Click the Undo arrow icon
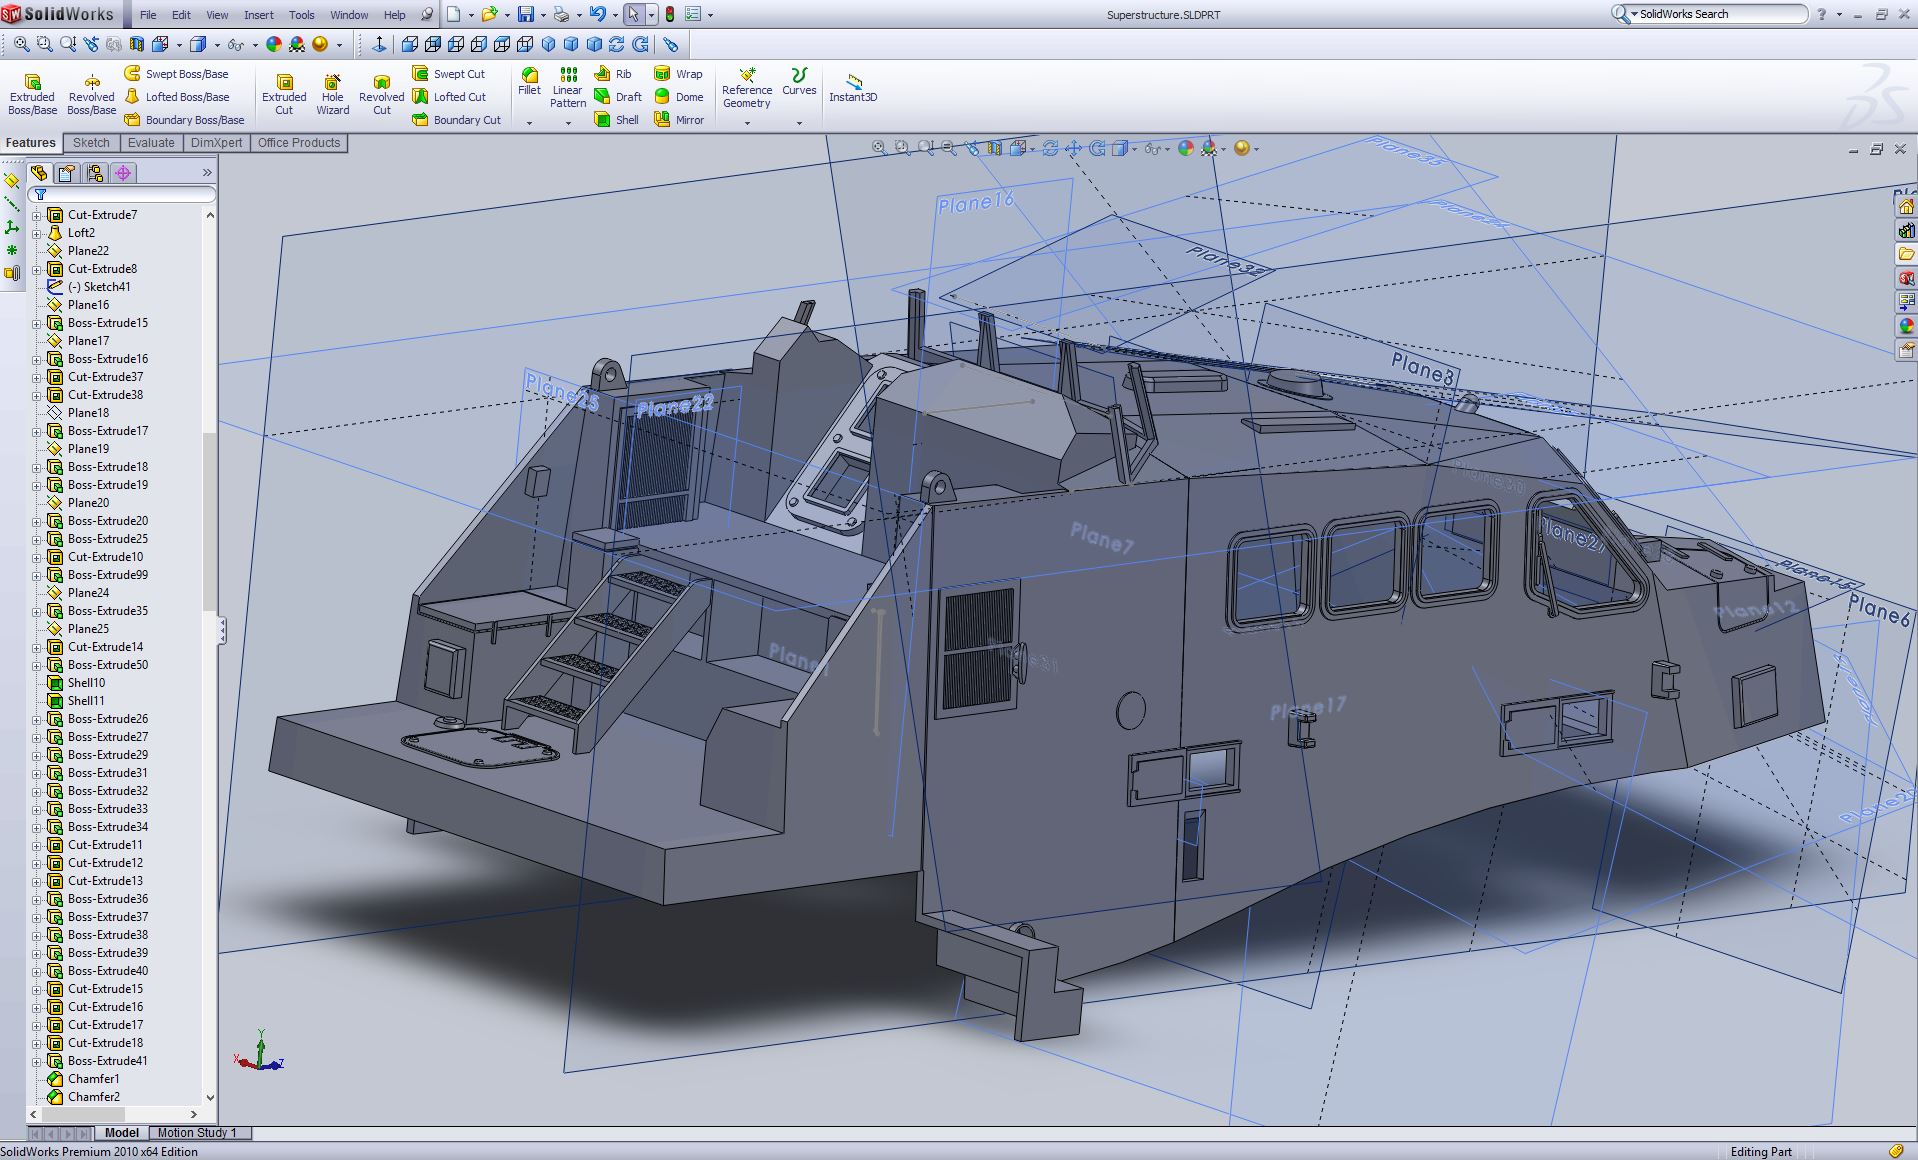The width and height of the screenshot is (1918, 1160). 597,14
